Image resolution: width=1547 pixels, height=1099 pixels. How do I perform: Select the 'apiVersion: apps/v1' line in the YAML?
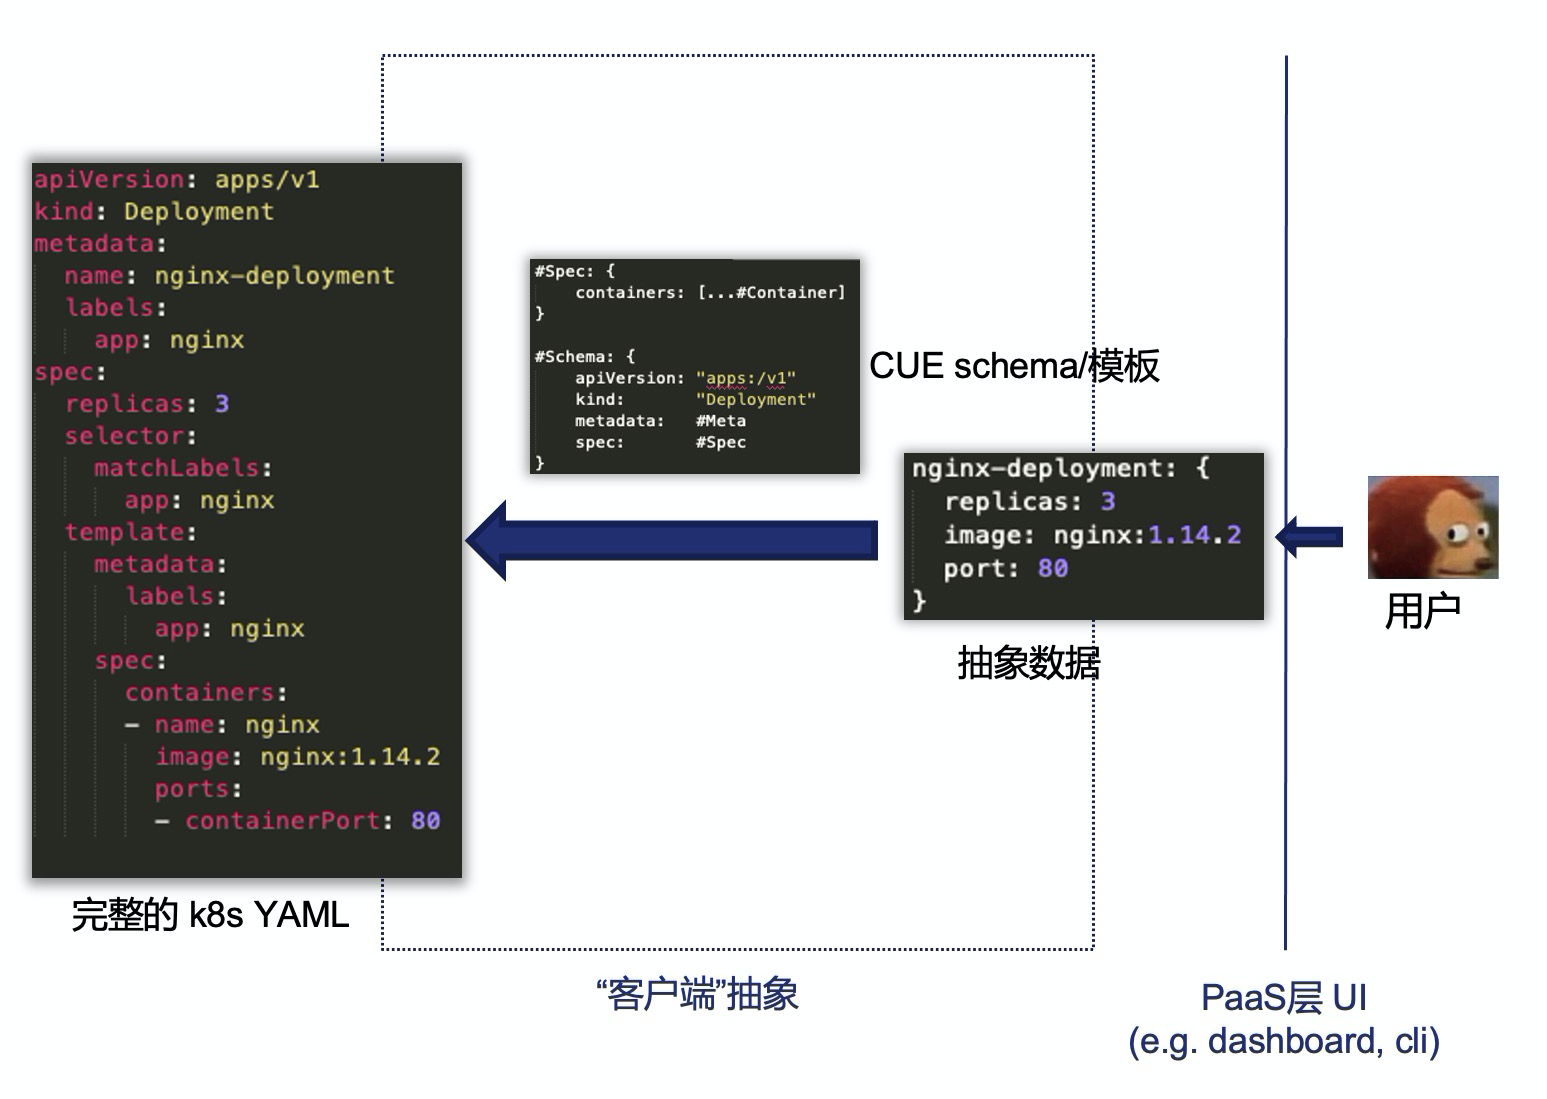point(177,180)
